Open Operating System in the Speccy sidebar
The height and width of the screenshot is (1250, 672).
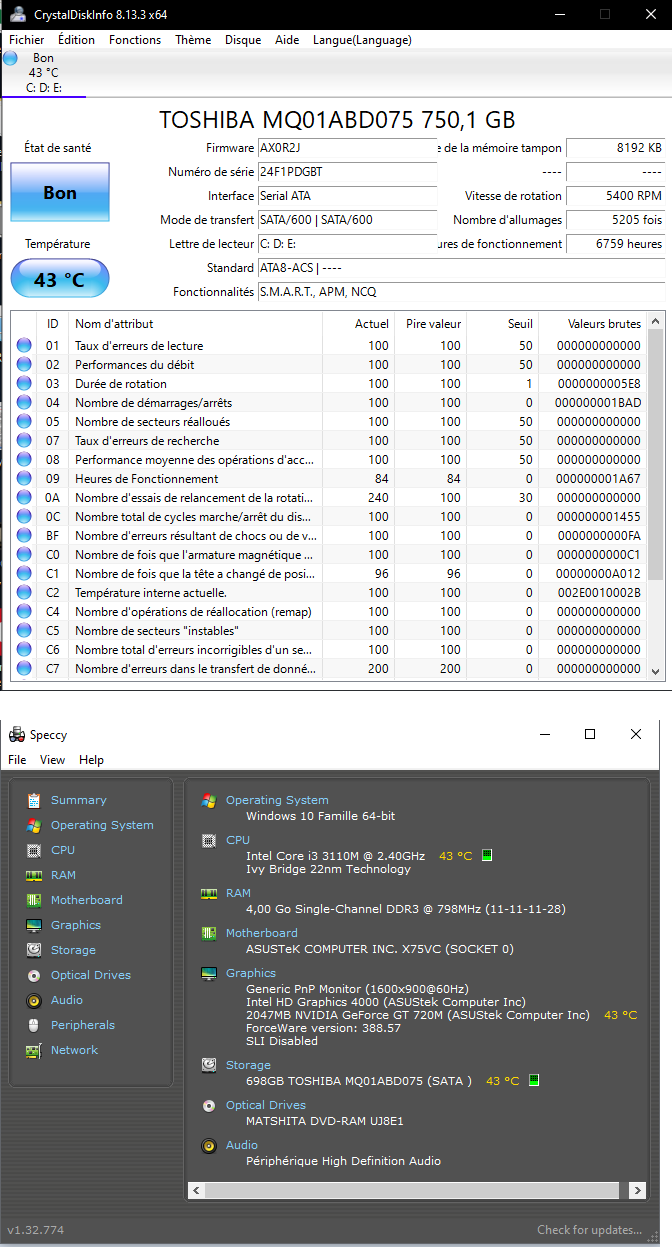click(102, 825)
